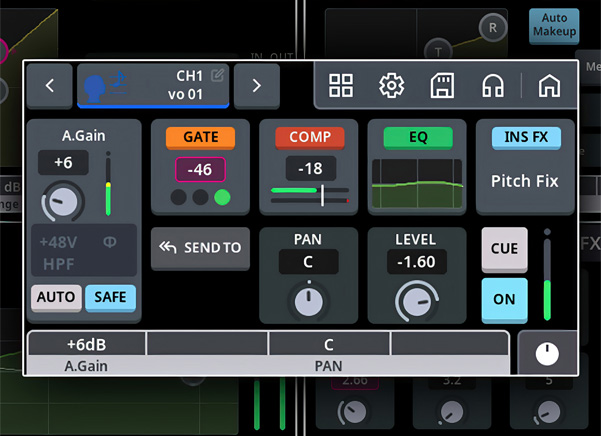The width and height of the screenshot is (601, 436).
Task: Click the edit pencil next to CH1
Action: coord(219,75)
